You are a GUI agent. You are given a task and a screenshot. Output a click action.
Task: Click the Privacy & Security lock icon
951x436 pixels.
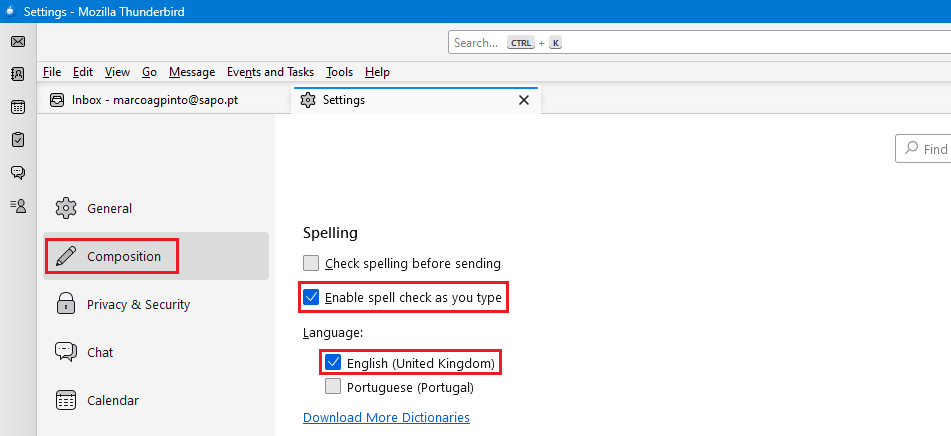point(66,304)
